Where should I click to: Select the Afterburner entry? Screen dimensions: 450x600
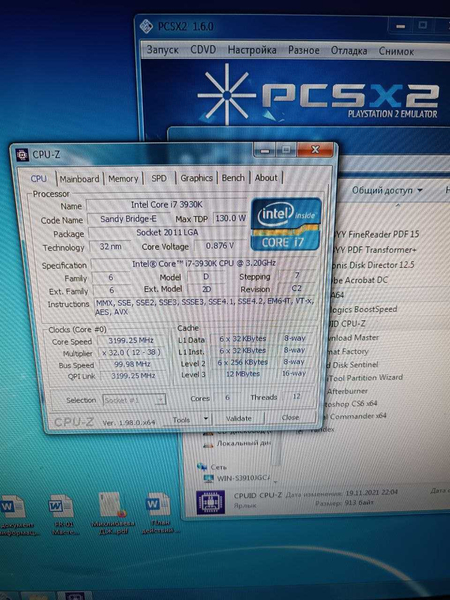pos(347,391)
